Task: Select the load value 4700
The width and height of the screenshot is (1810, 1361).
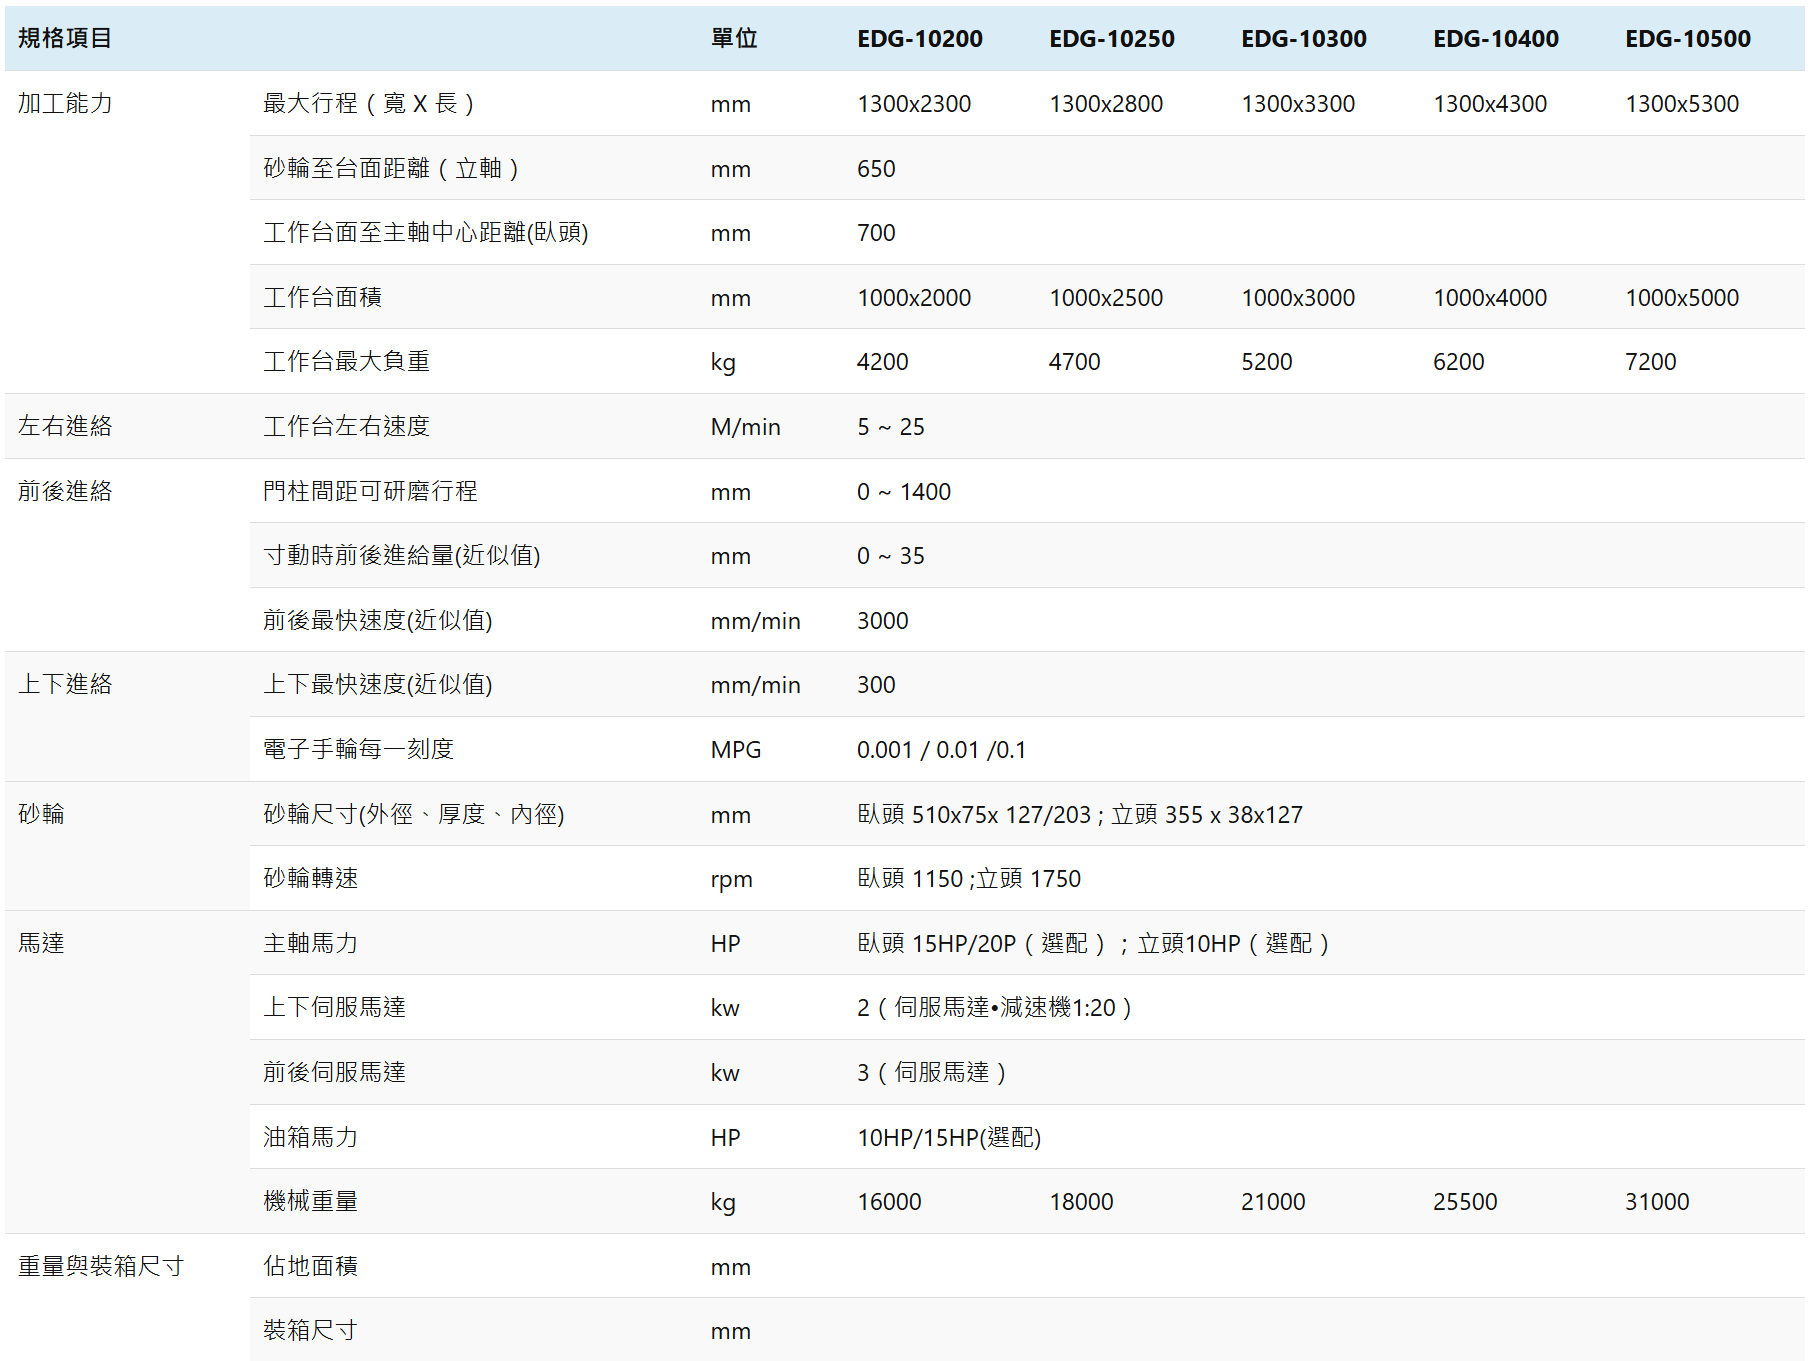Action: coord(1075,362)
